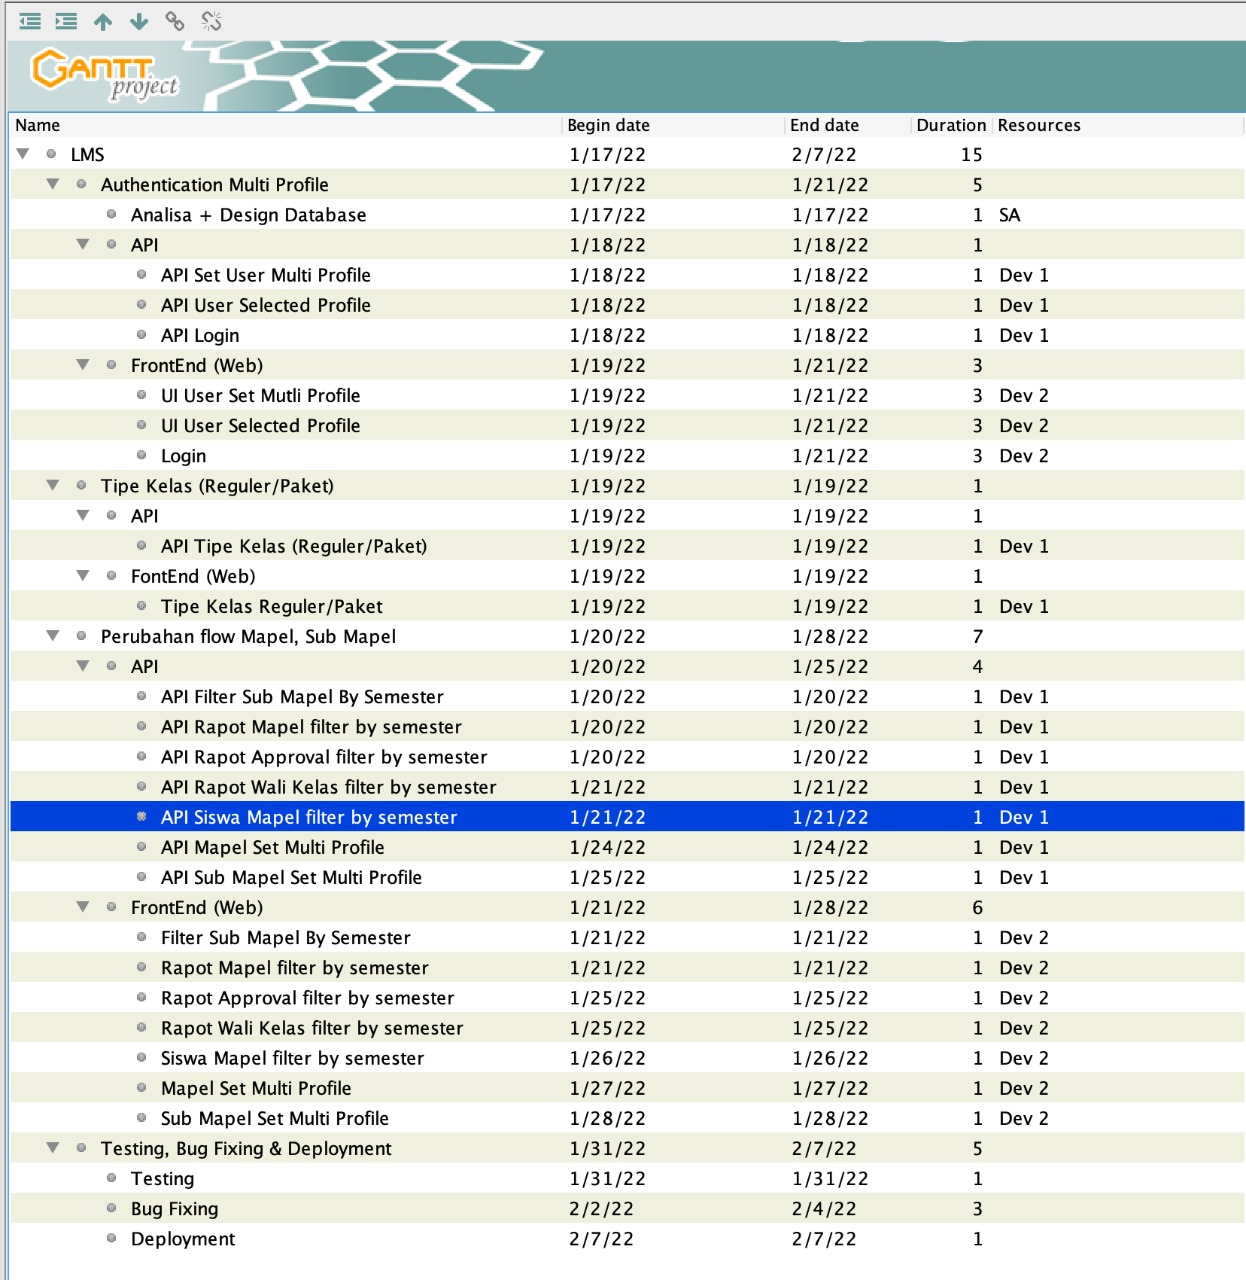Viewport: 1246px width, 1280px height.
Task: Click the unindent task toolbar icon
Action: (x=30, y=21)
